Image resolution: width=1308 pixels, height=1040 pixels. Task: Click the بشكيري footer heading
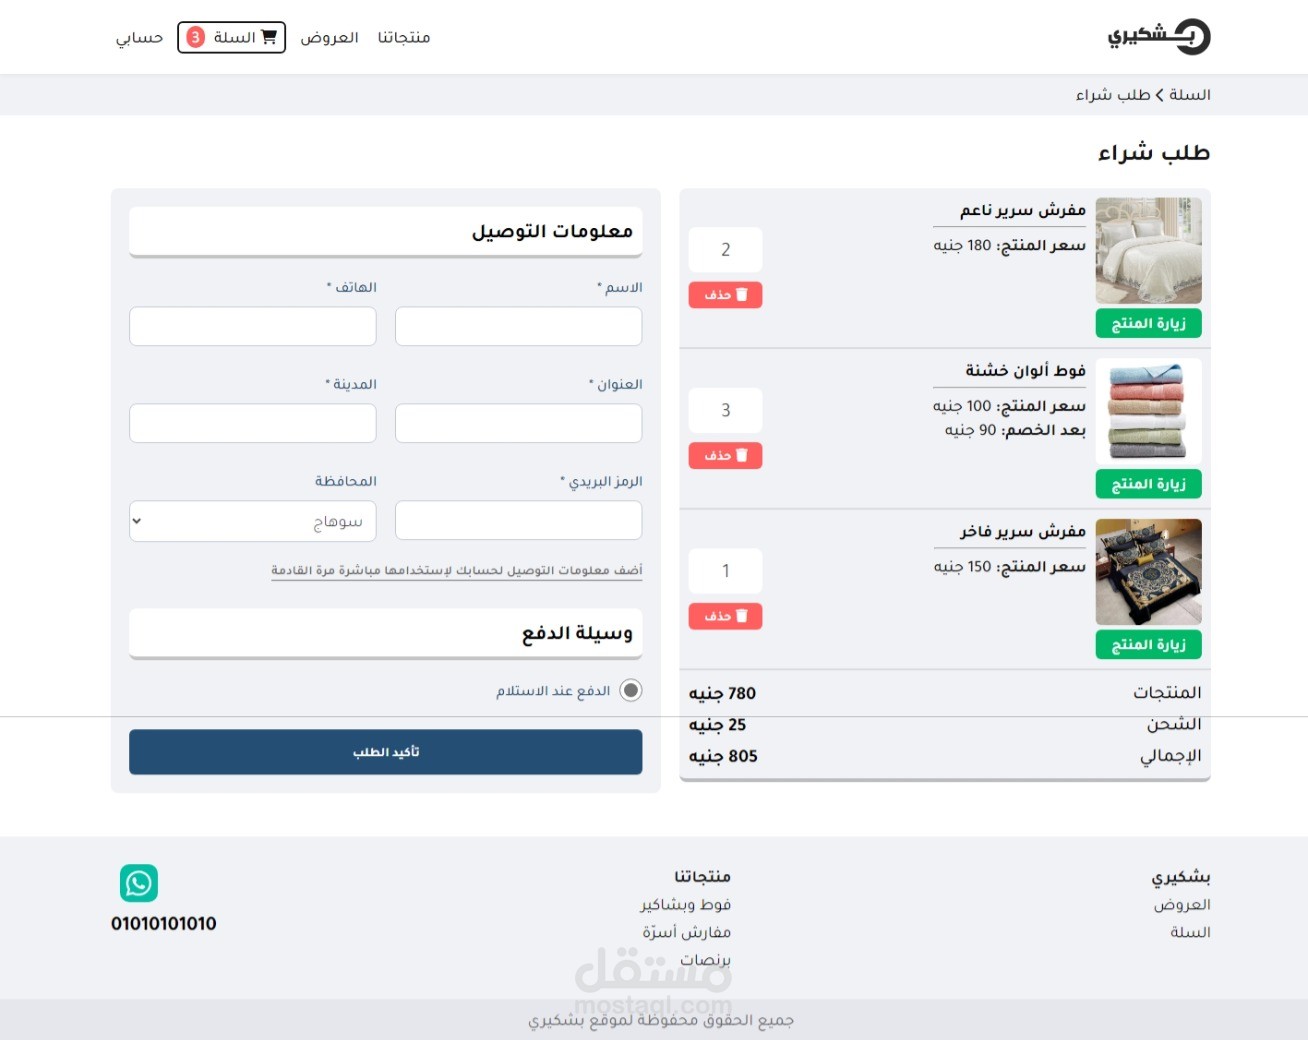click(x=1181, y=877)
